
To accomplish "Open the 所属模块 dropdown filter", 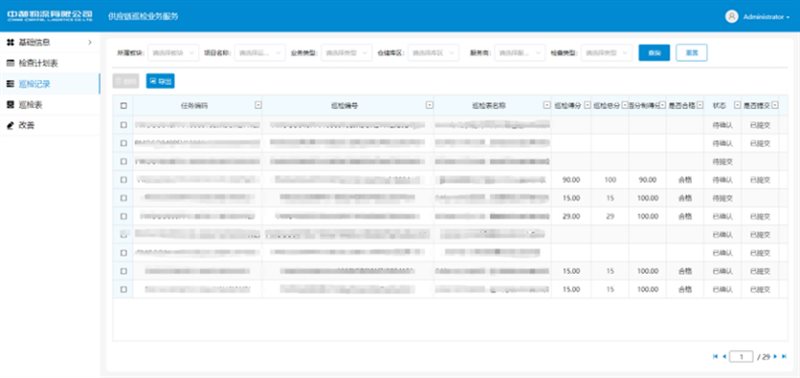I will pyautogui.click(x=173, y=53).
